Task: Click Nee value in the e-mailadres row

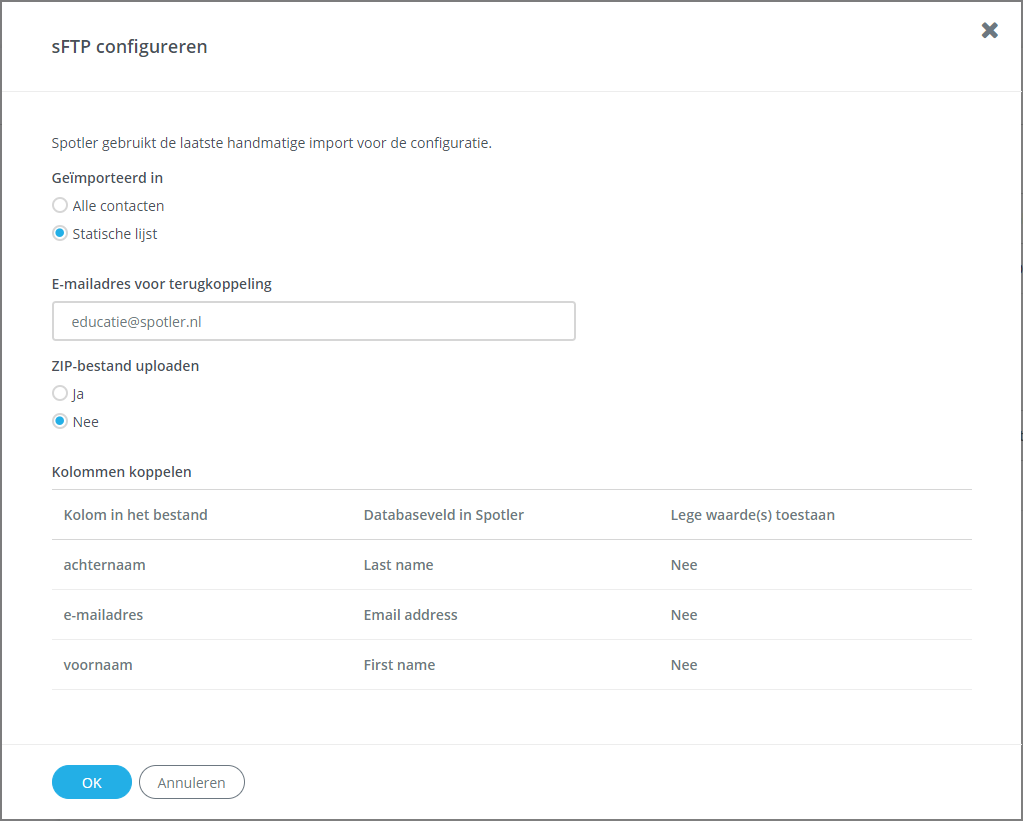Action: click(684, 615)
